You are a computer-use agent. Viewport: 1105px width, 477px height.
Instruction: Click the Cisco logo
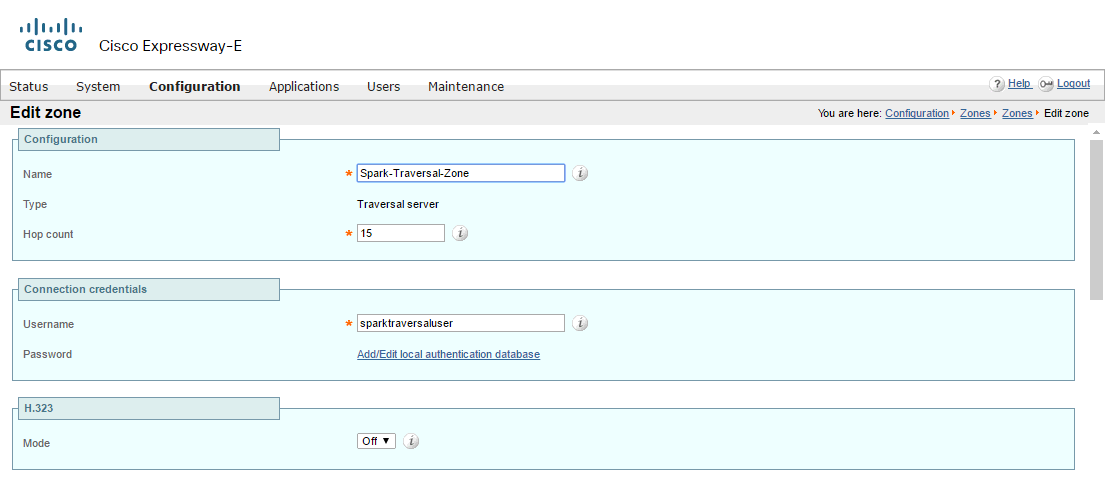click(x=51, y=35)
